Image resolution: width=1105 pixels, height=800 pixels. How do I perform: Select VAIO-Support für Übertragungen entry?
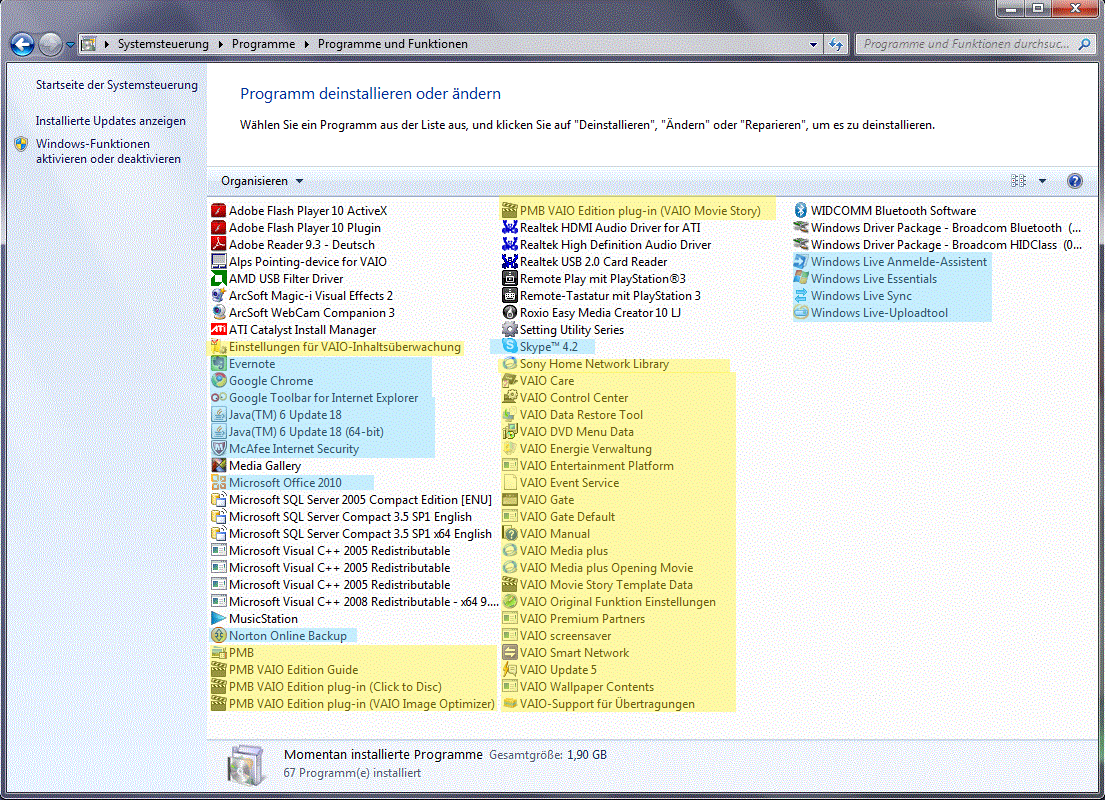point(599,704)
